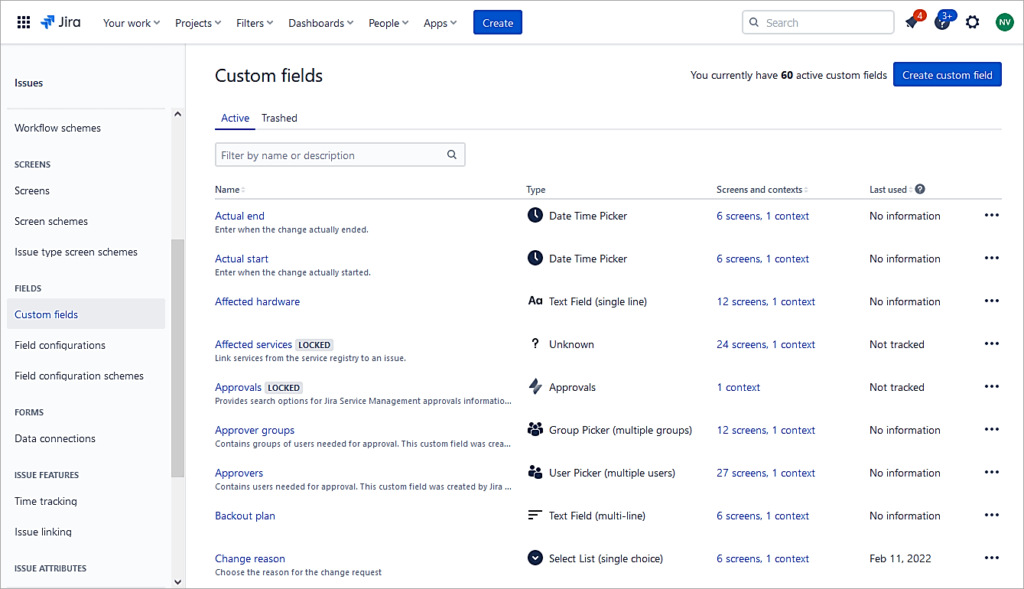Open the actions menu for Change reason
This screenshot has height=589, width=1024.
991,557
